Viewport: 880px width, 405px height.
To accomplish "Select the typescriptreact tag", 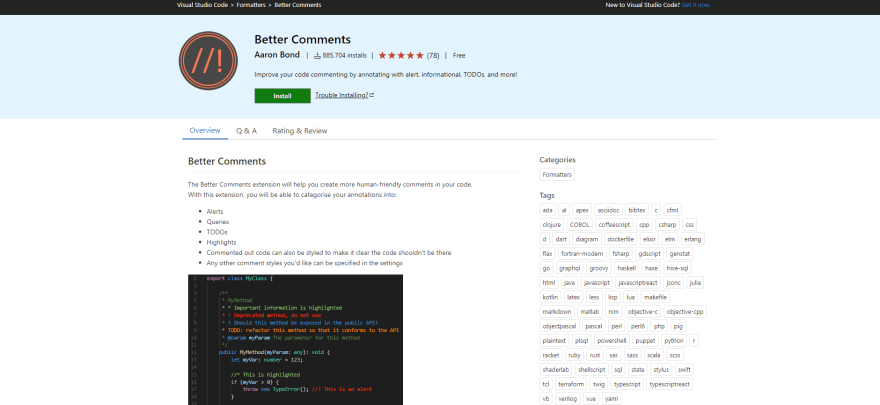I will coord(669,385).
